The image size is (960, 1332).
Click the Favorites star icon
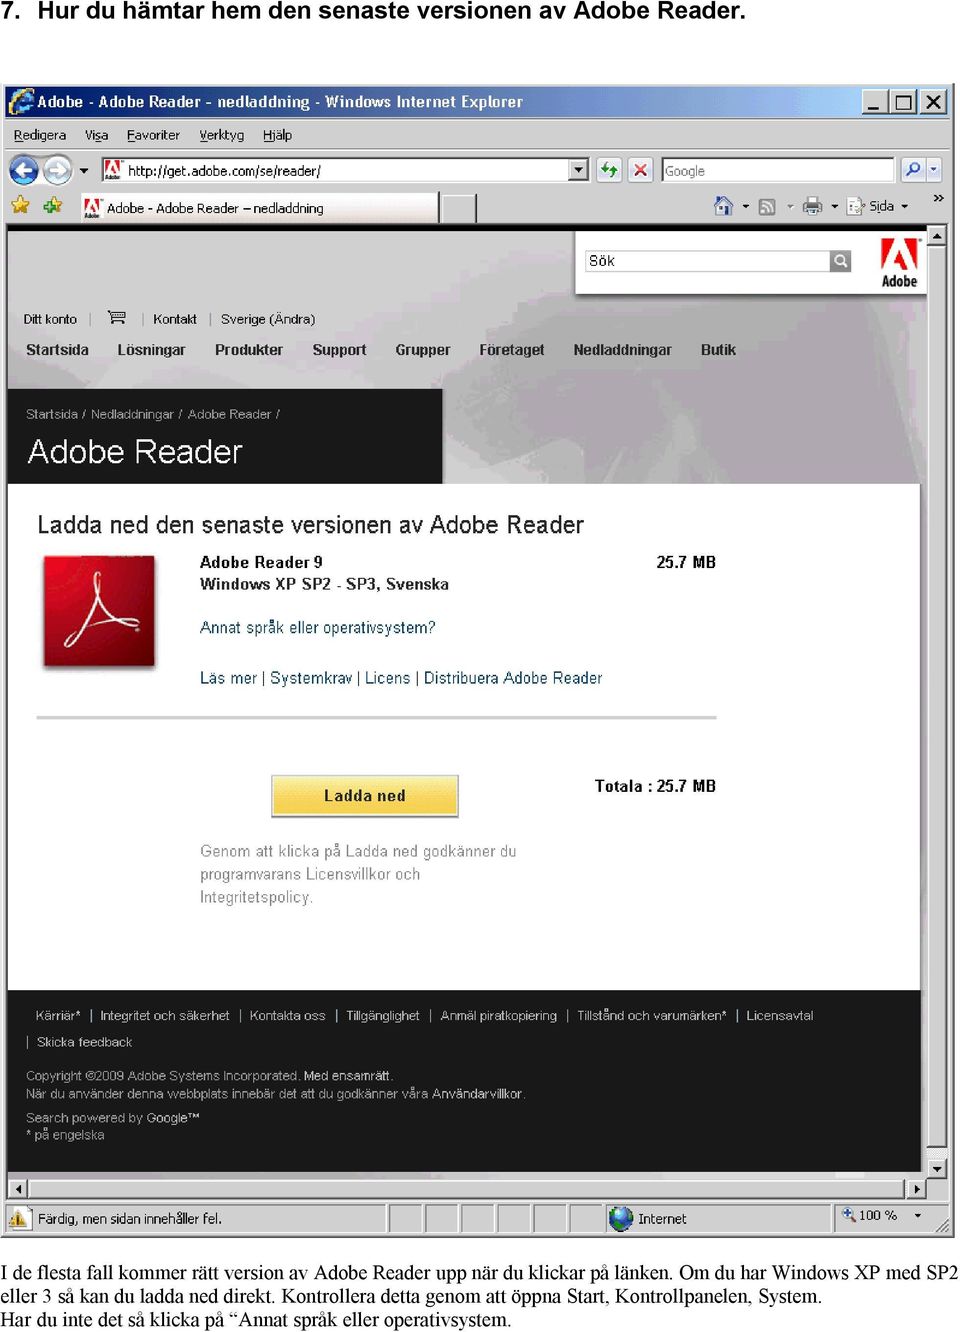coord(21,206)
